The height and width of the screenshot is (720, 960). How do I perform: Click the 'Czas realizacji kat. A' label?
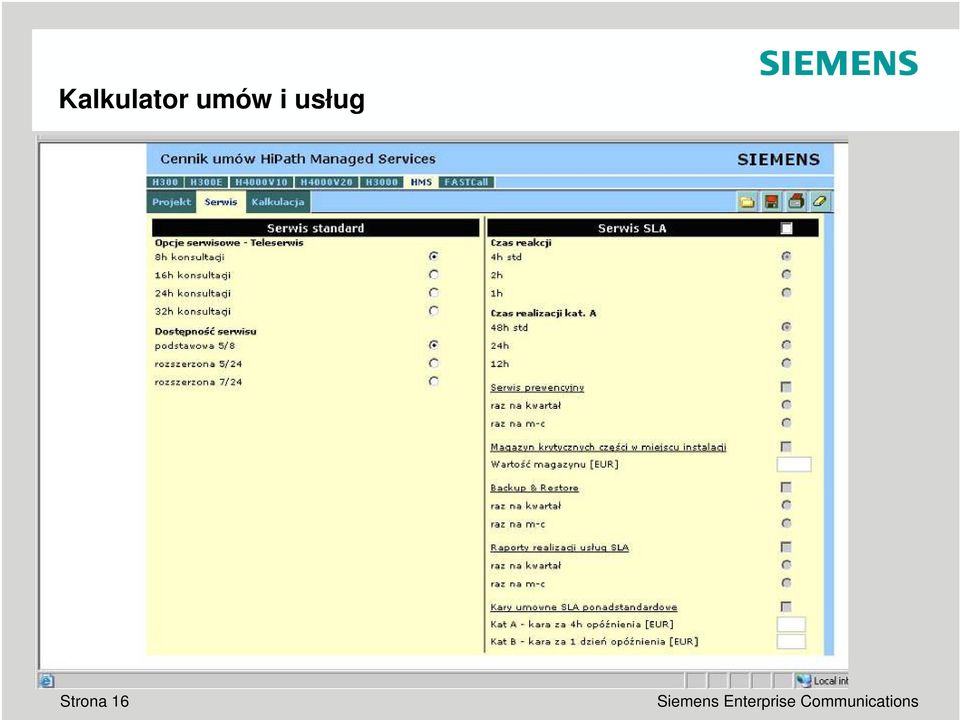(x=543, y=313)
